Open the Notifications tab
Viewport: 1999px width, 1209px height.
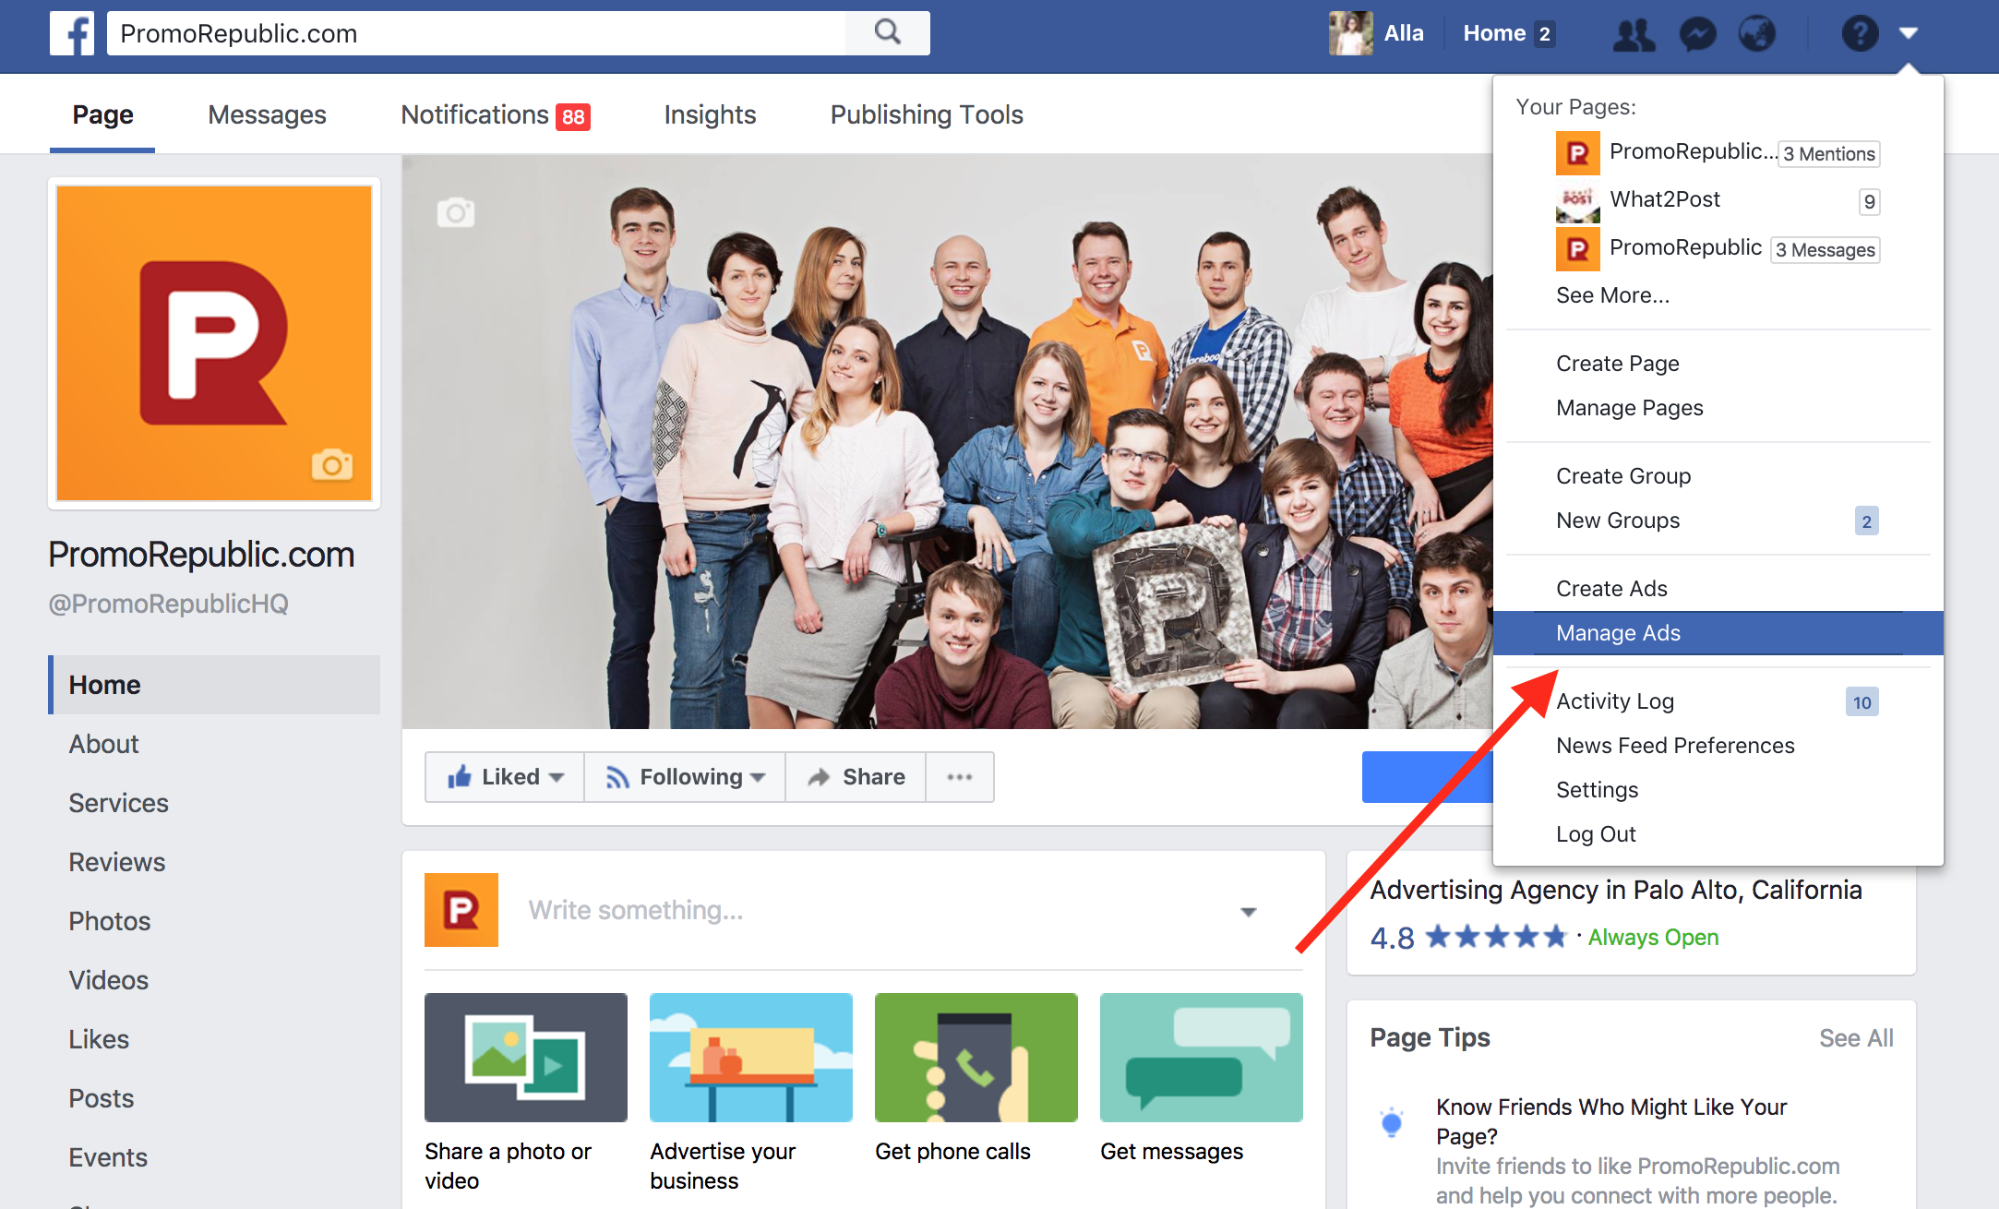(495, 115)
